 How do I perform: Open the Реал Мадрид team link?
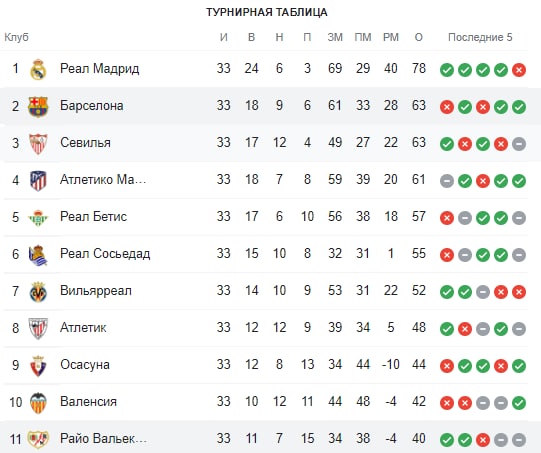click(x=99, y=68)
